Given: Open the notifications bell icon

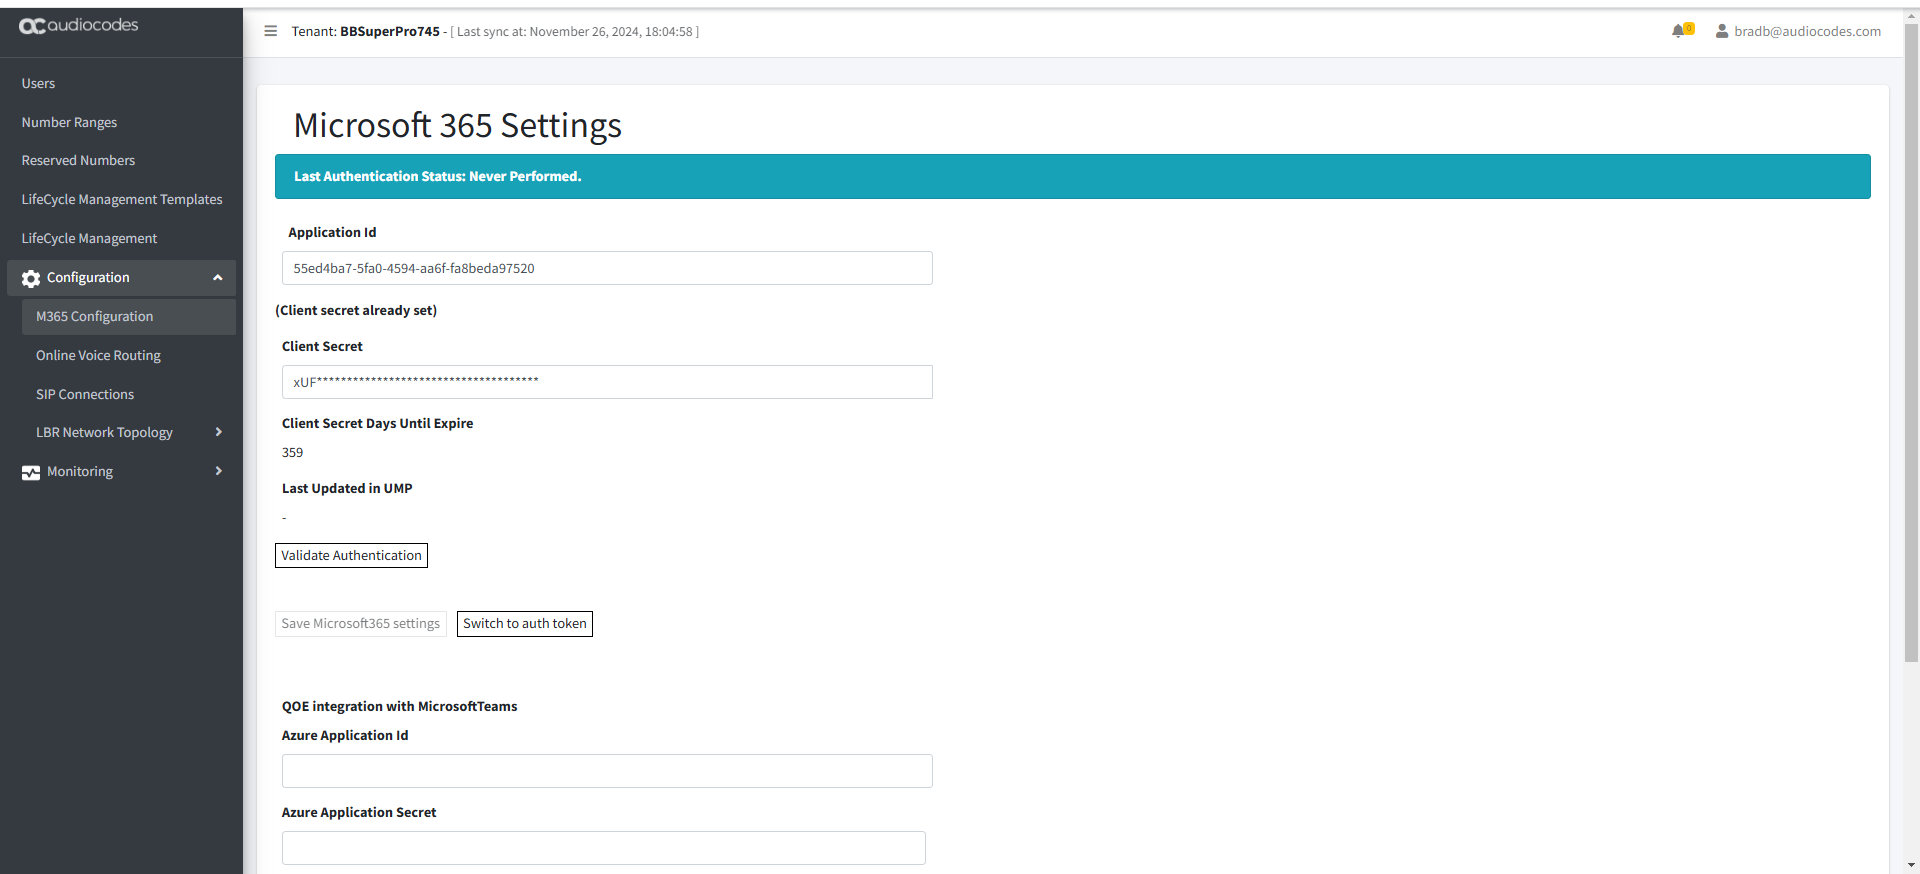Looking at the screenshot, I should click(1678, 31).
